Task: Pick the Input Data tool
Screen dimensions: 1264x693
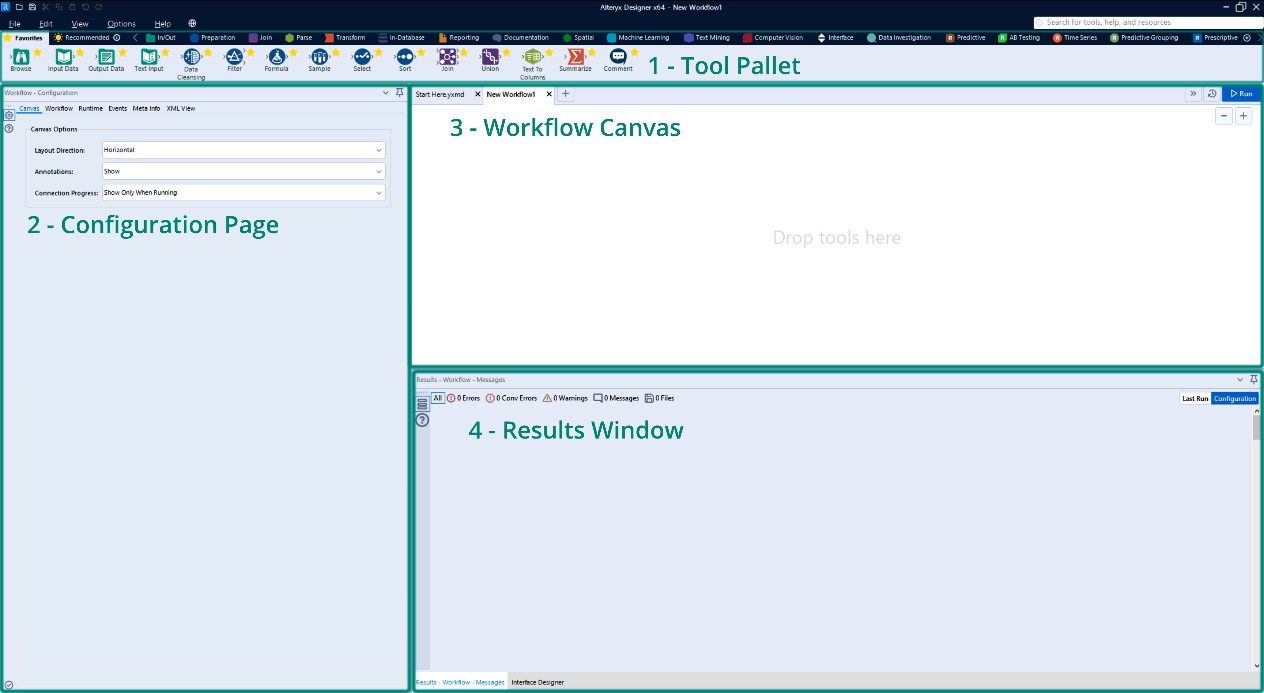Action: (63, 57)
